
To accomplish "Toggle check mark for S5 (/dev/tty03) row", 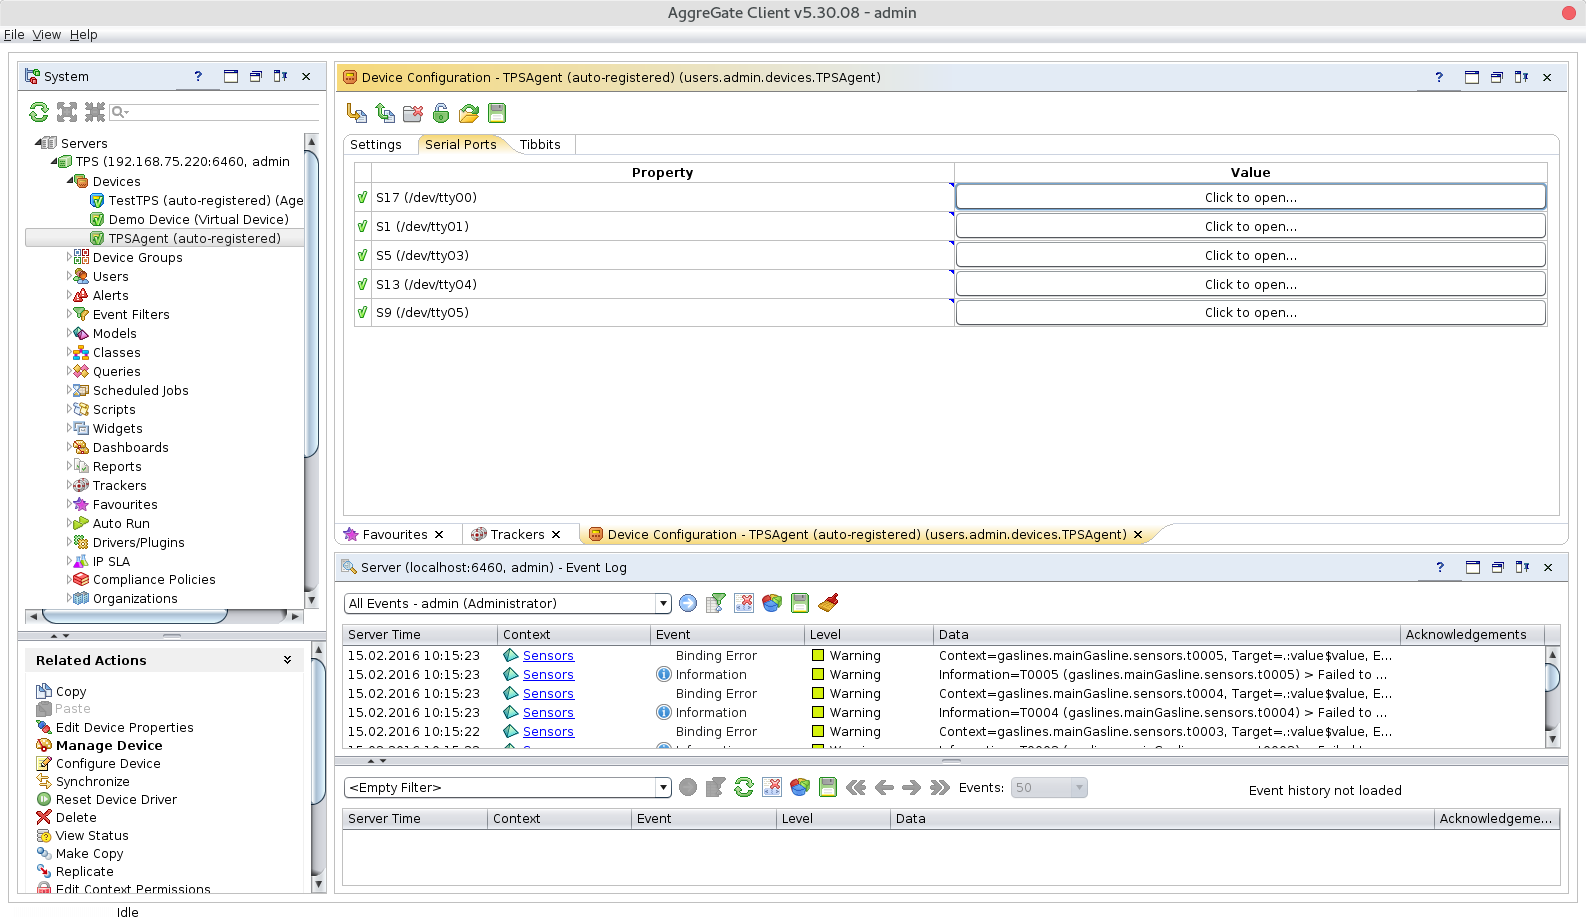I will tap(362, 255).
